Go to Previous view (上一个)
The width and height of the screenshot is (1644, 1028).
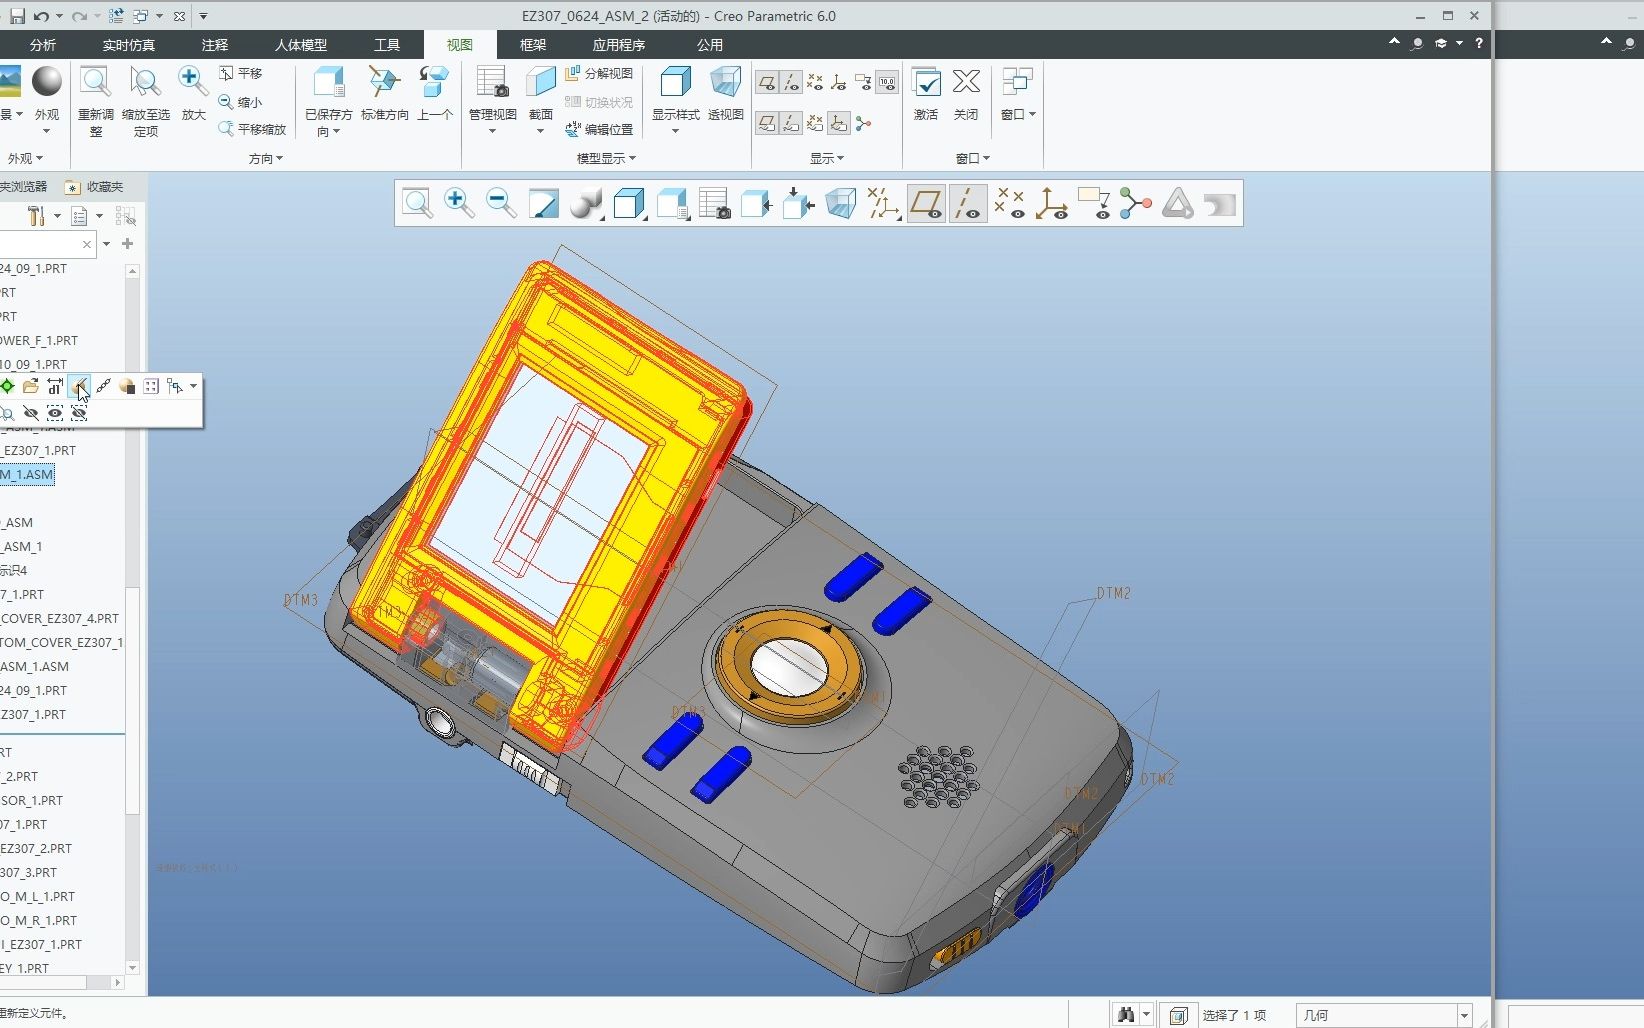point(435,94)
